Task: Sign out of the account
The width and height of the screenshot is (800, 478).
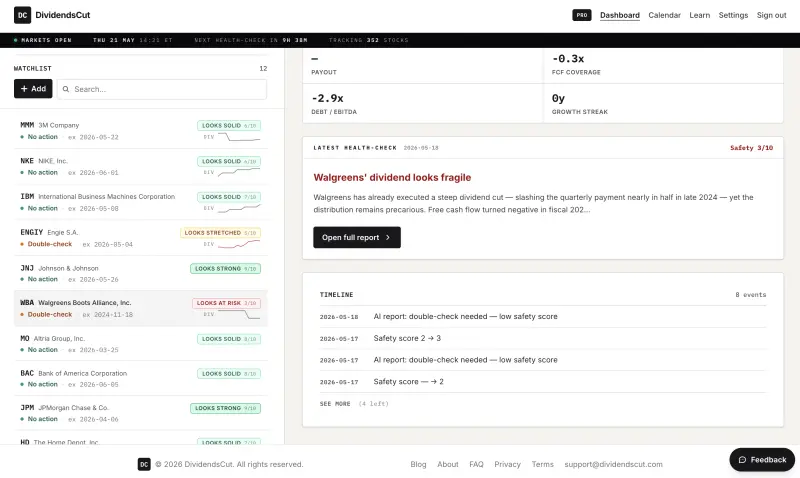Action: click(771, 15)
